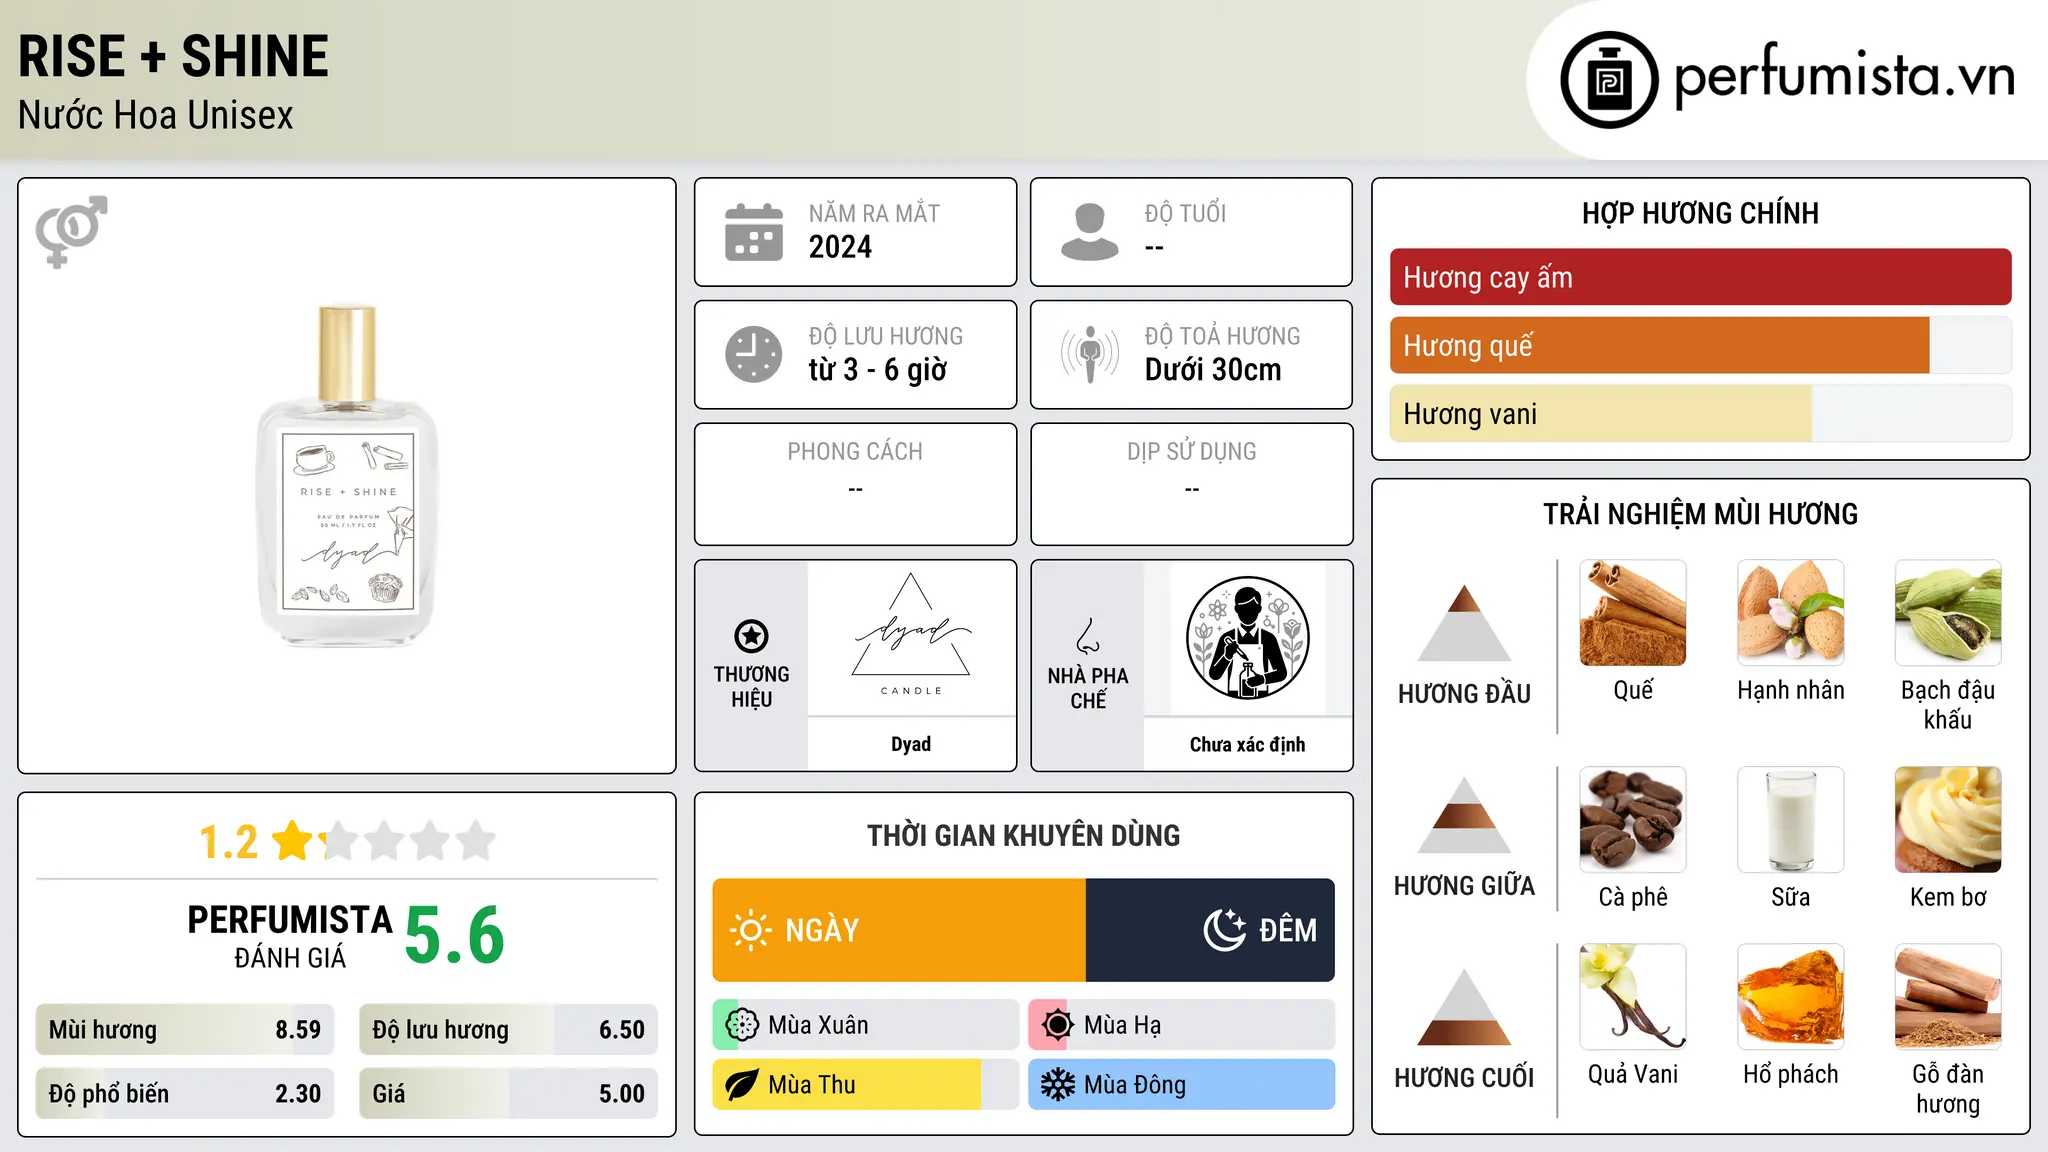Click the Mùa Đông season bar

(x=1182, y=1085)
